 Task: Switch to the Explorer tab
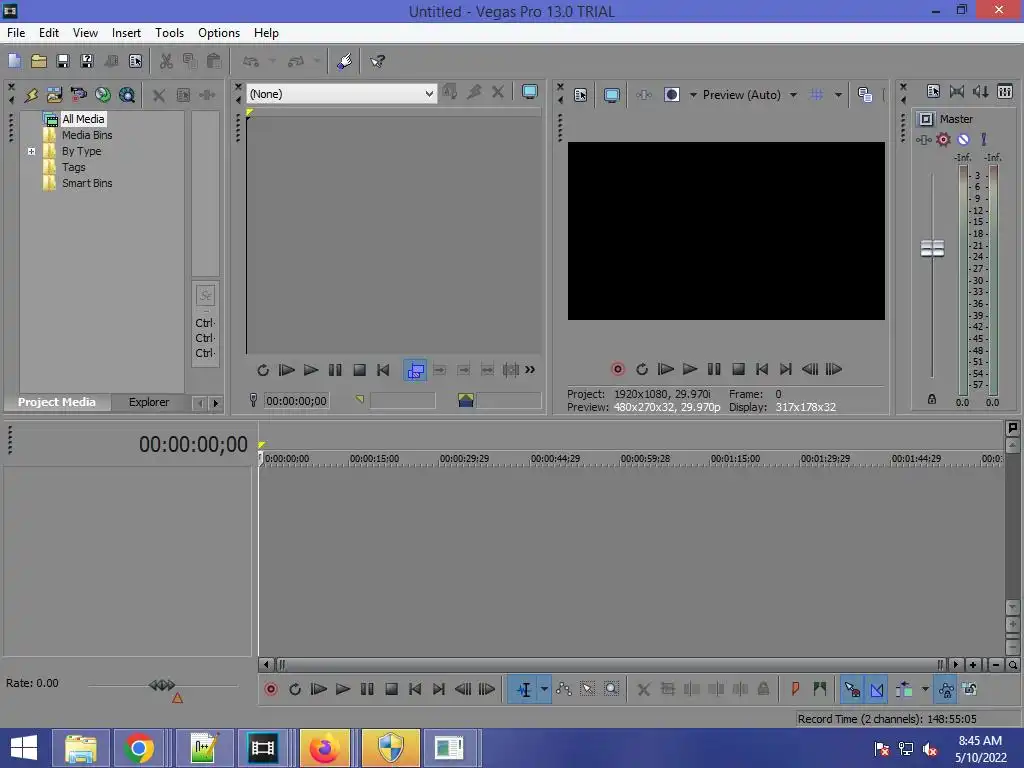click(x=149, y=402)
